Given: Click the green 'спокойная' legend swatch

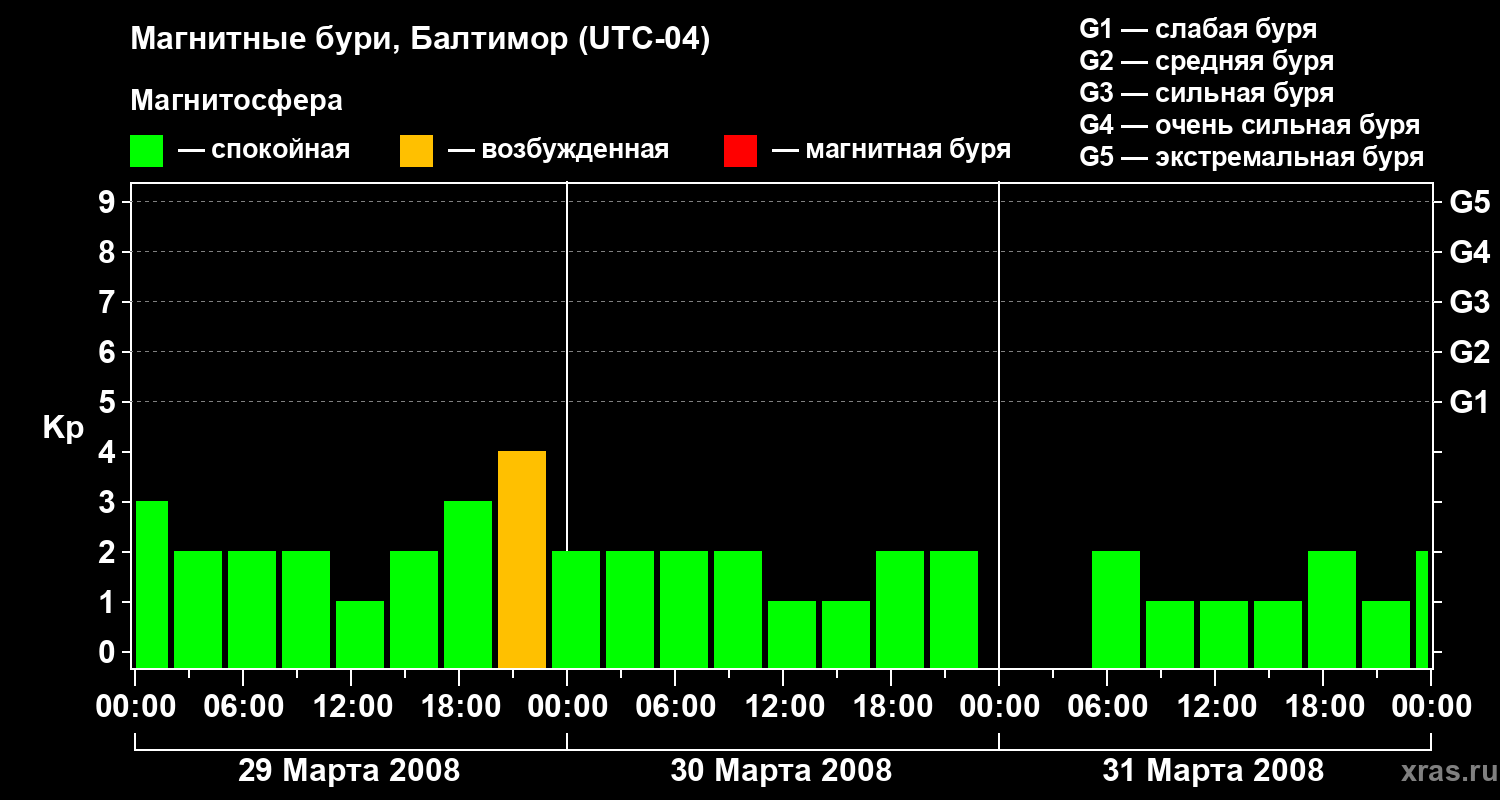Looking at the screenshot, I should coord(146,151).
